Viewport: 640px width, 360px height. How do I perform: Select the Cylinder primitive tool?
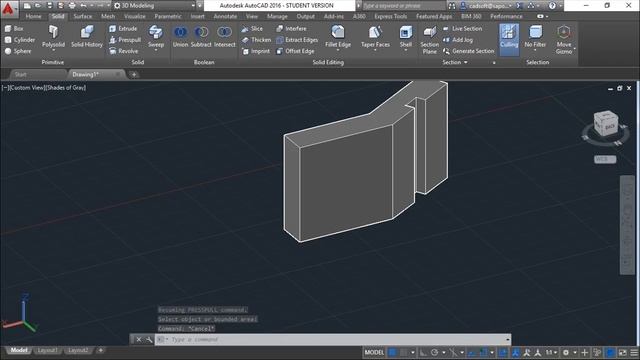20,40
